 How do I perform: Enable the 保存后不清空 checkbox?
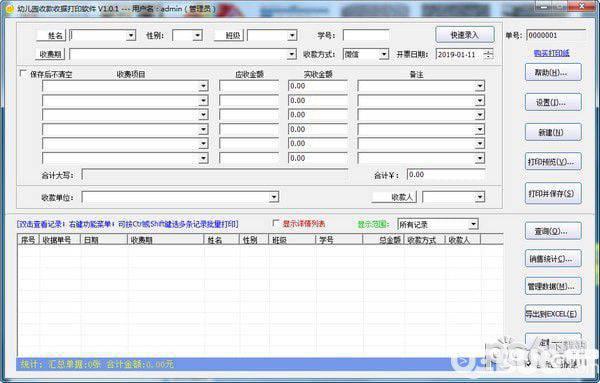tap(23, 73)
